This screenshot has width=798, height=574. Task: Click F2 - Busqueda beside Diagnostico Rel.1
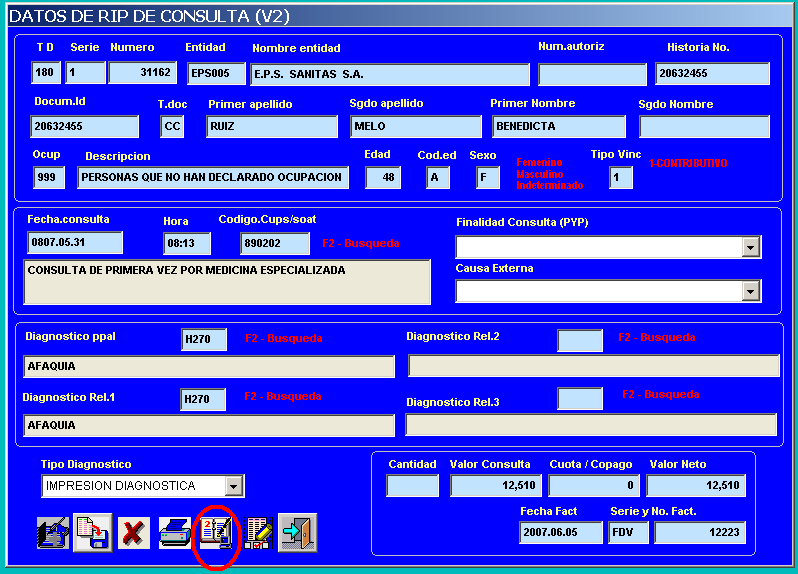tap(283, 396)
